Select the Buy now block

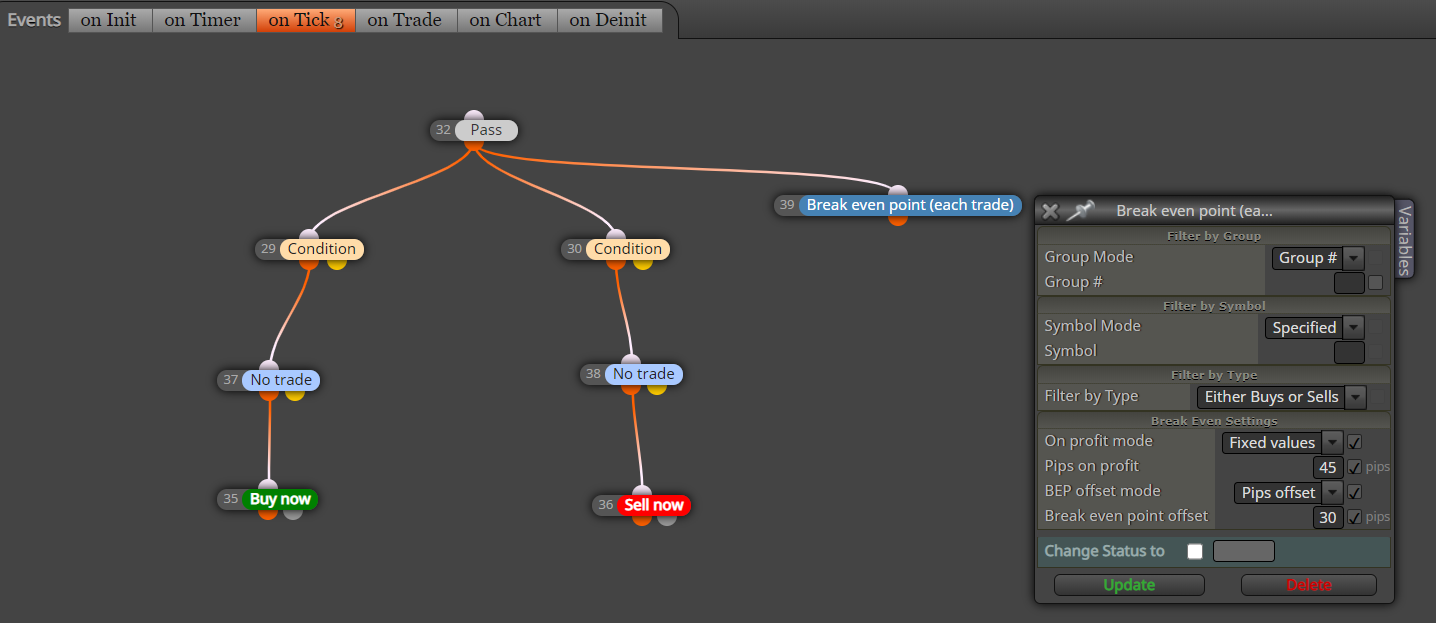pos(280,499)
